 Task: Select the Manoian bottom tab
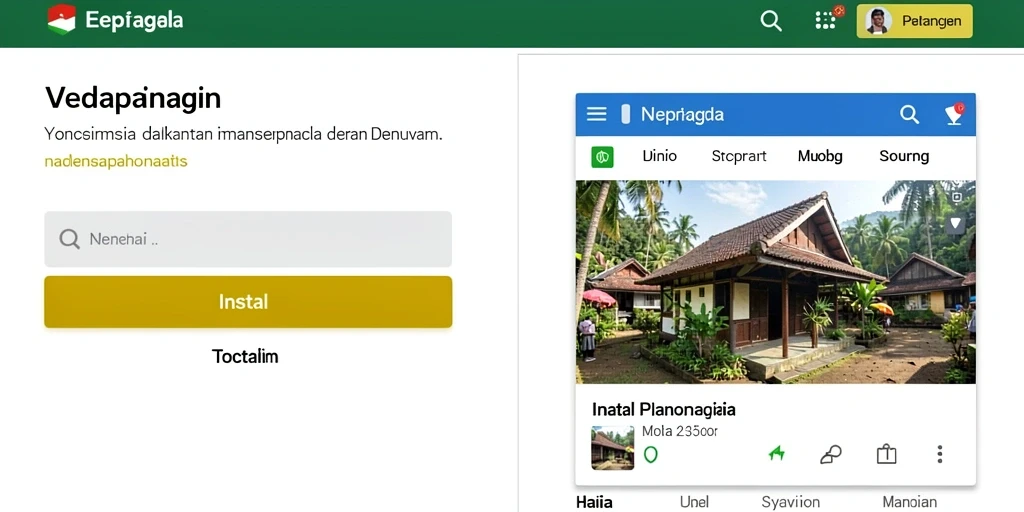(909, 502)
